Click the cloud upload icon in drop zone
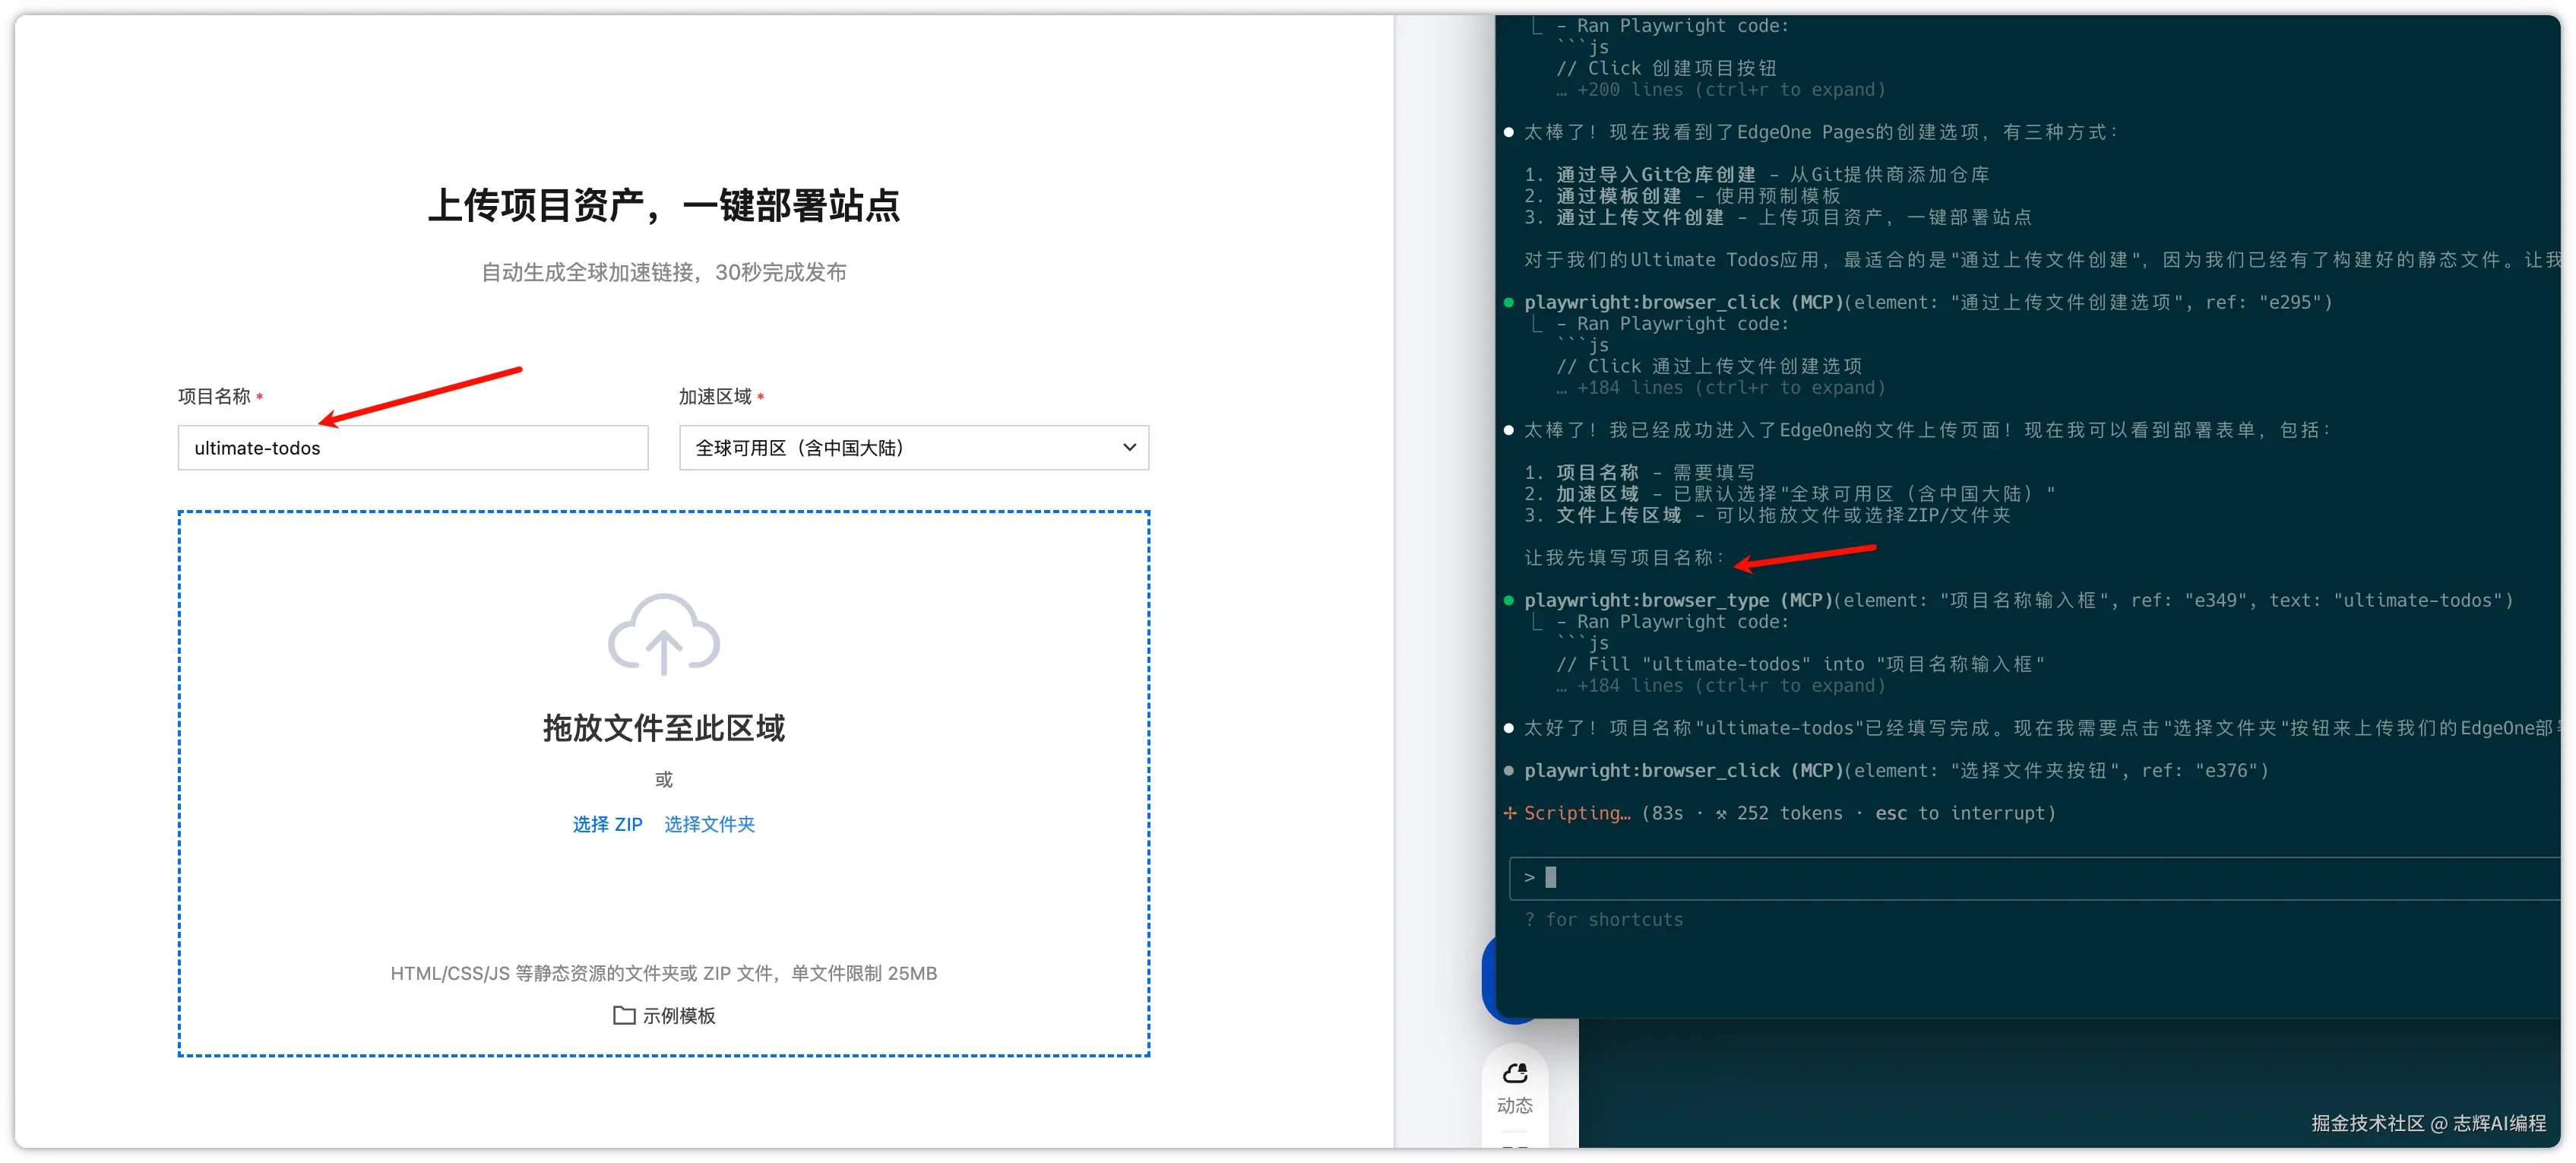Screen dimensions: 2576x1163 664,634
